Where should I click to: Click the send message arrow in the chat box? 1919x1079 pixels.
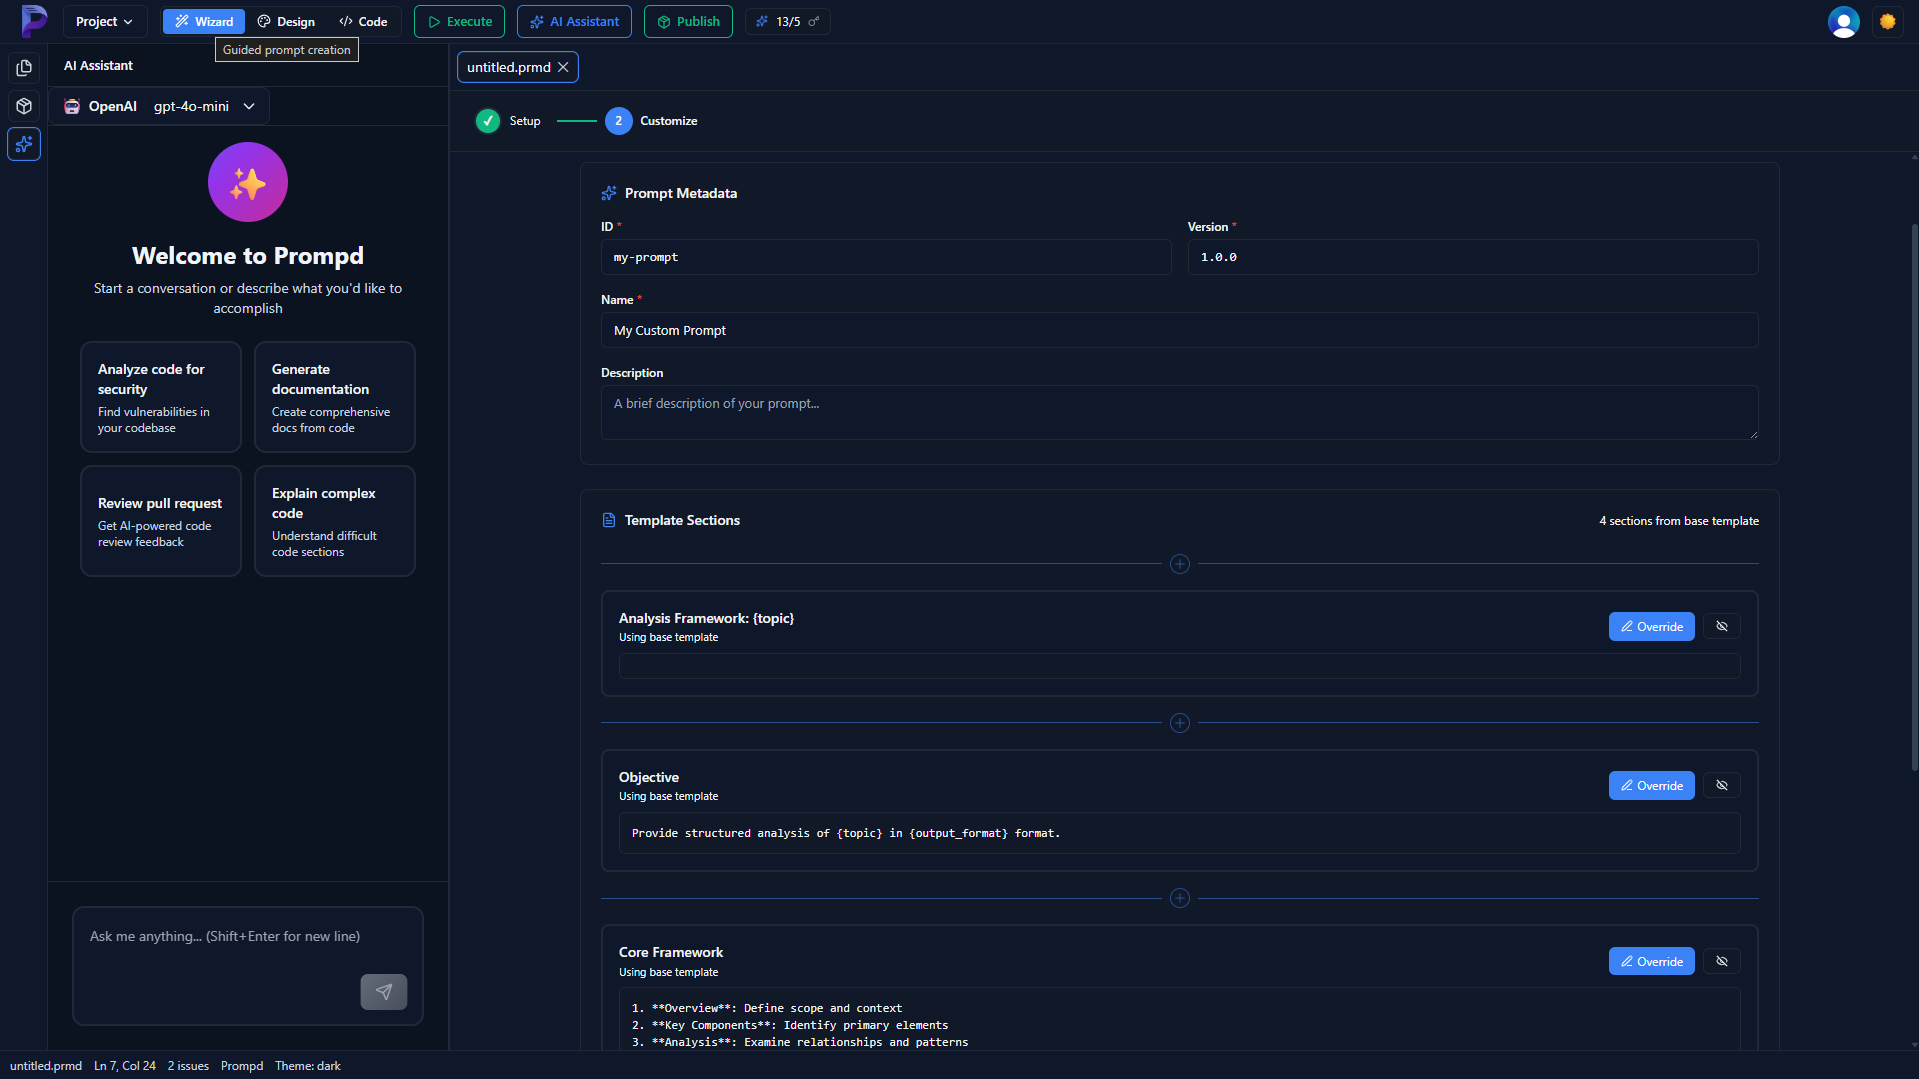(x=383, y=991)
